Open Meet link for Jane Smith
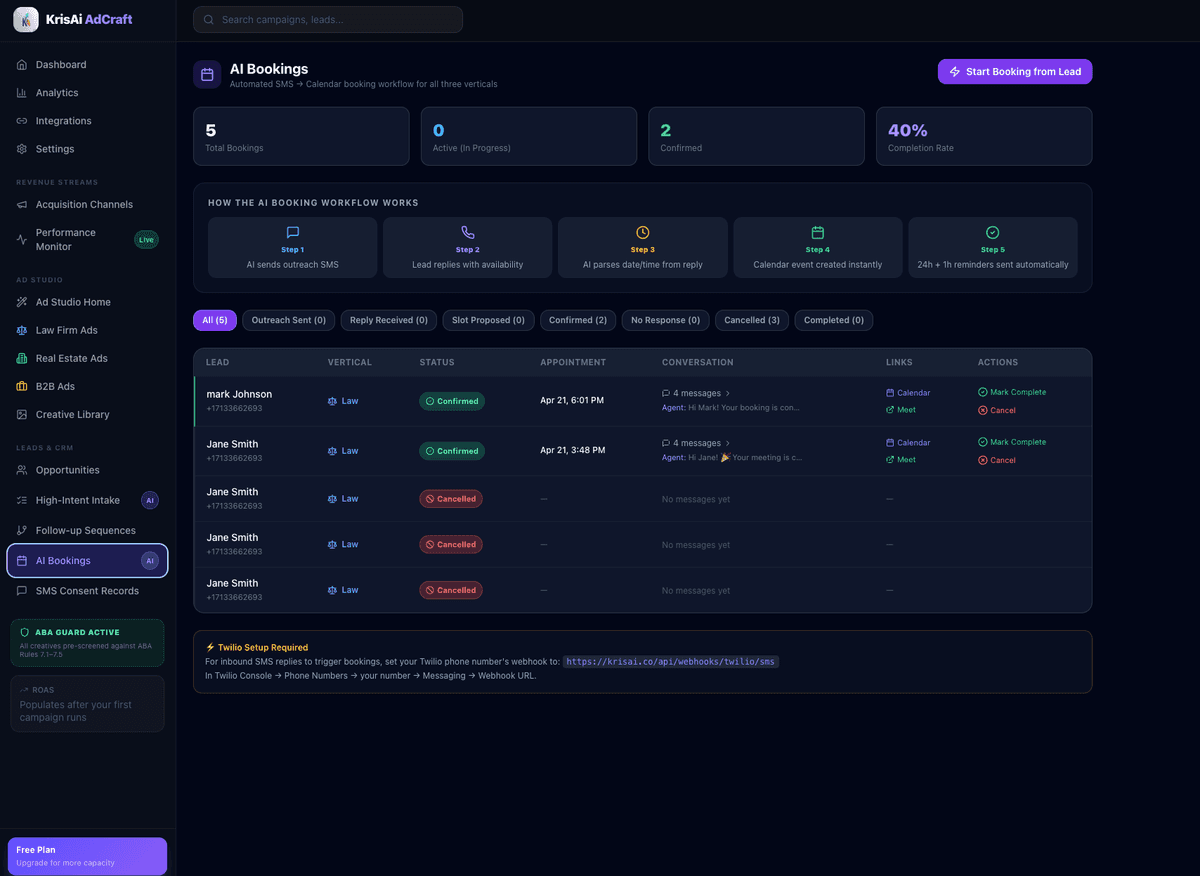The image size is (1200, 876). click(x=901, y=460)
